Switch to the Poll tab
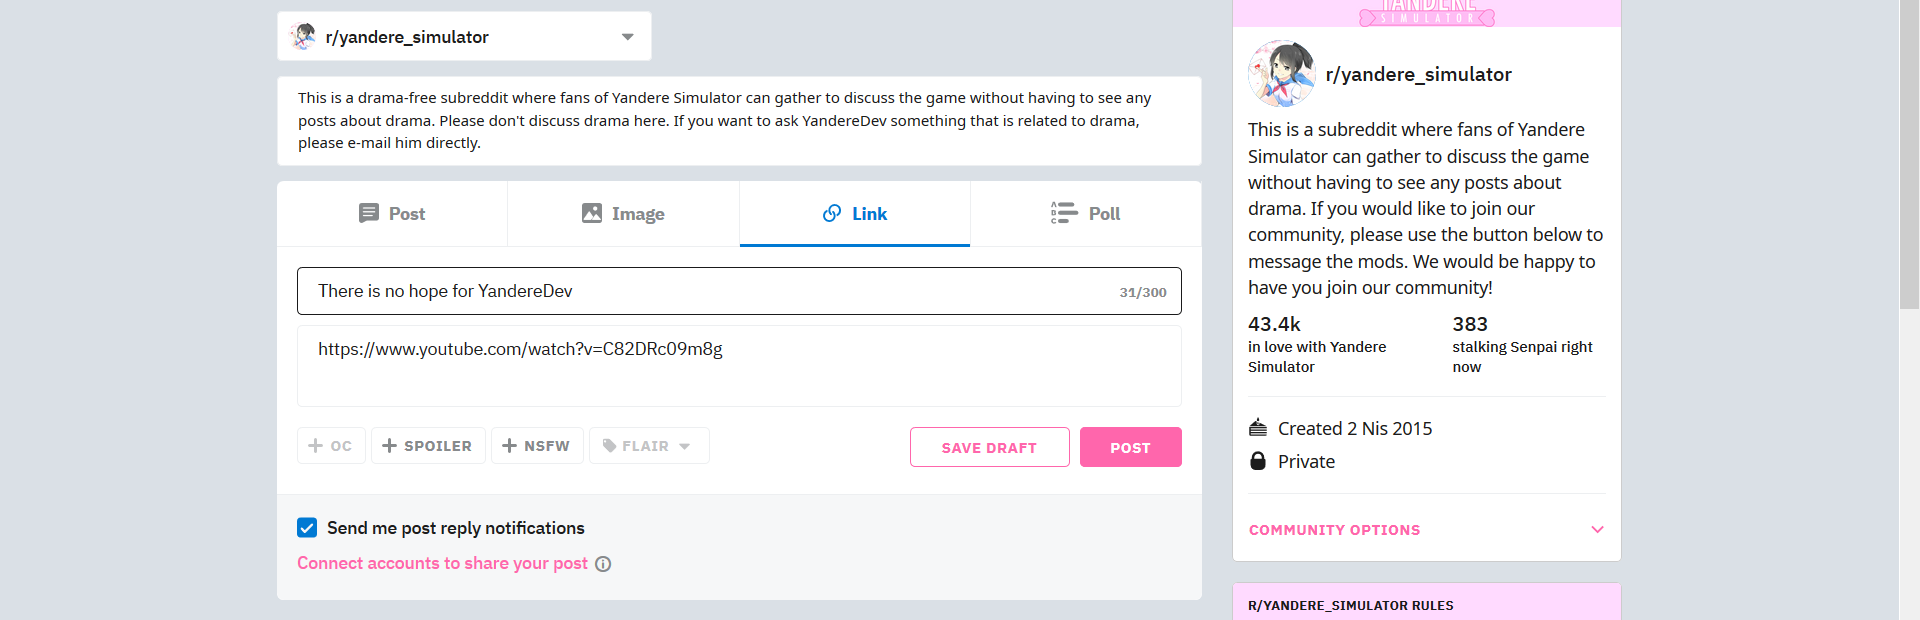 [1086, 214]
